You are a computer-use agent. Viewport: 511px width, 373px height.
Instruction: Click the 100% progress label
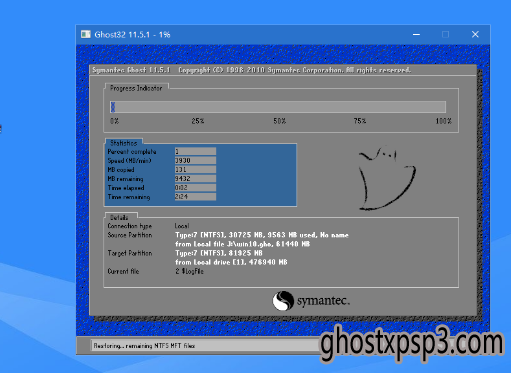point(443,121)
